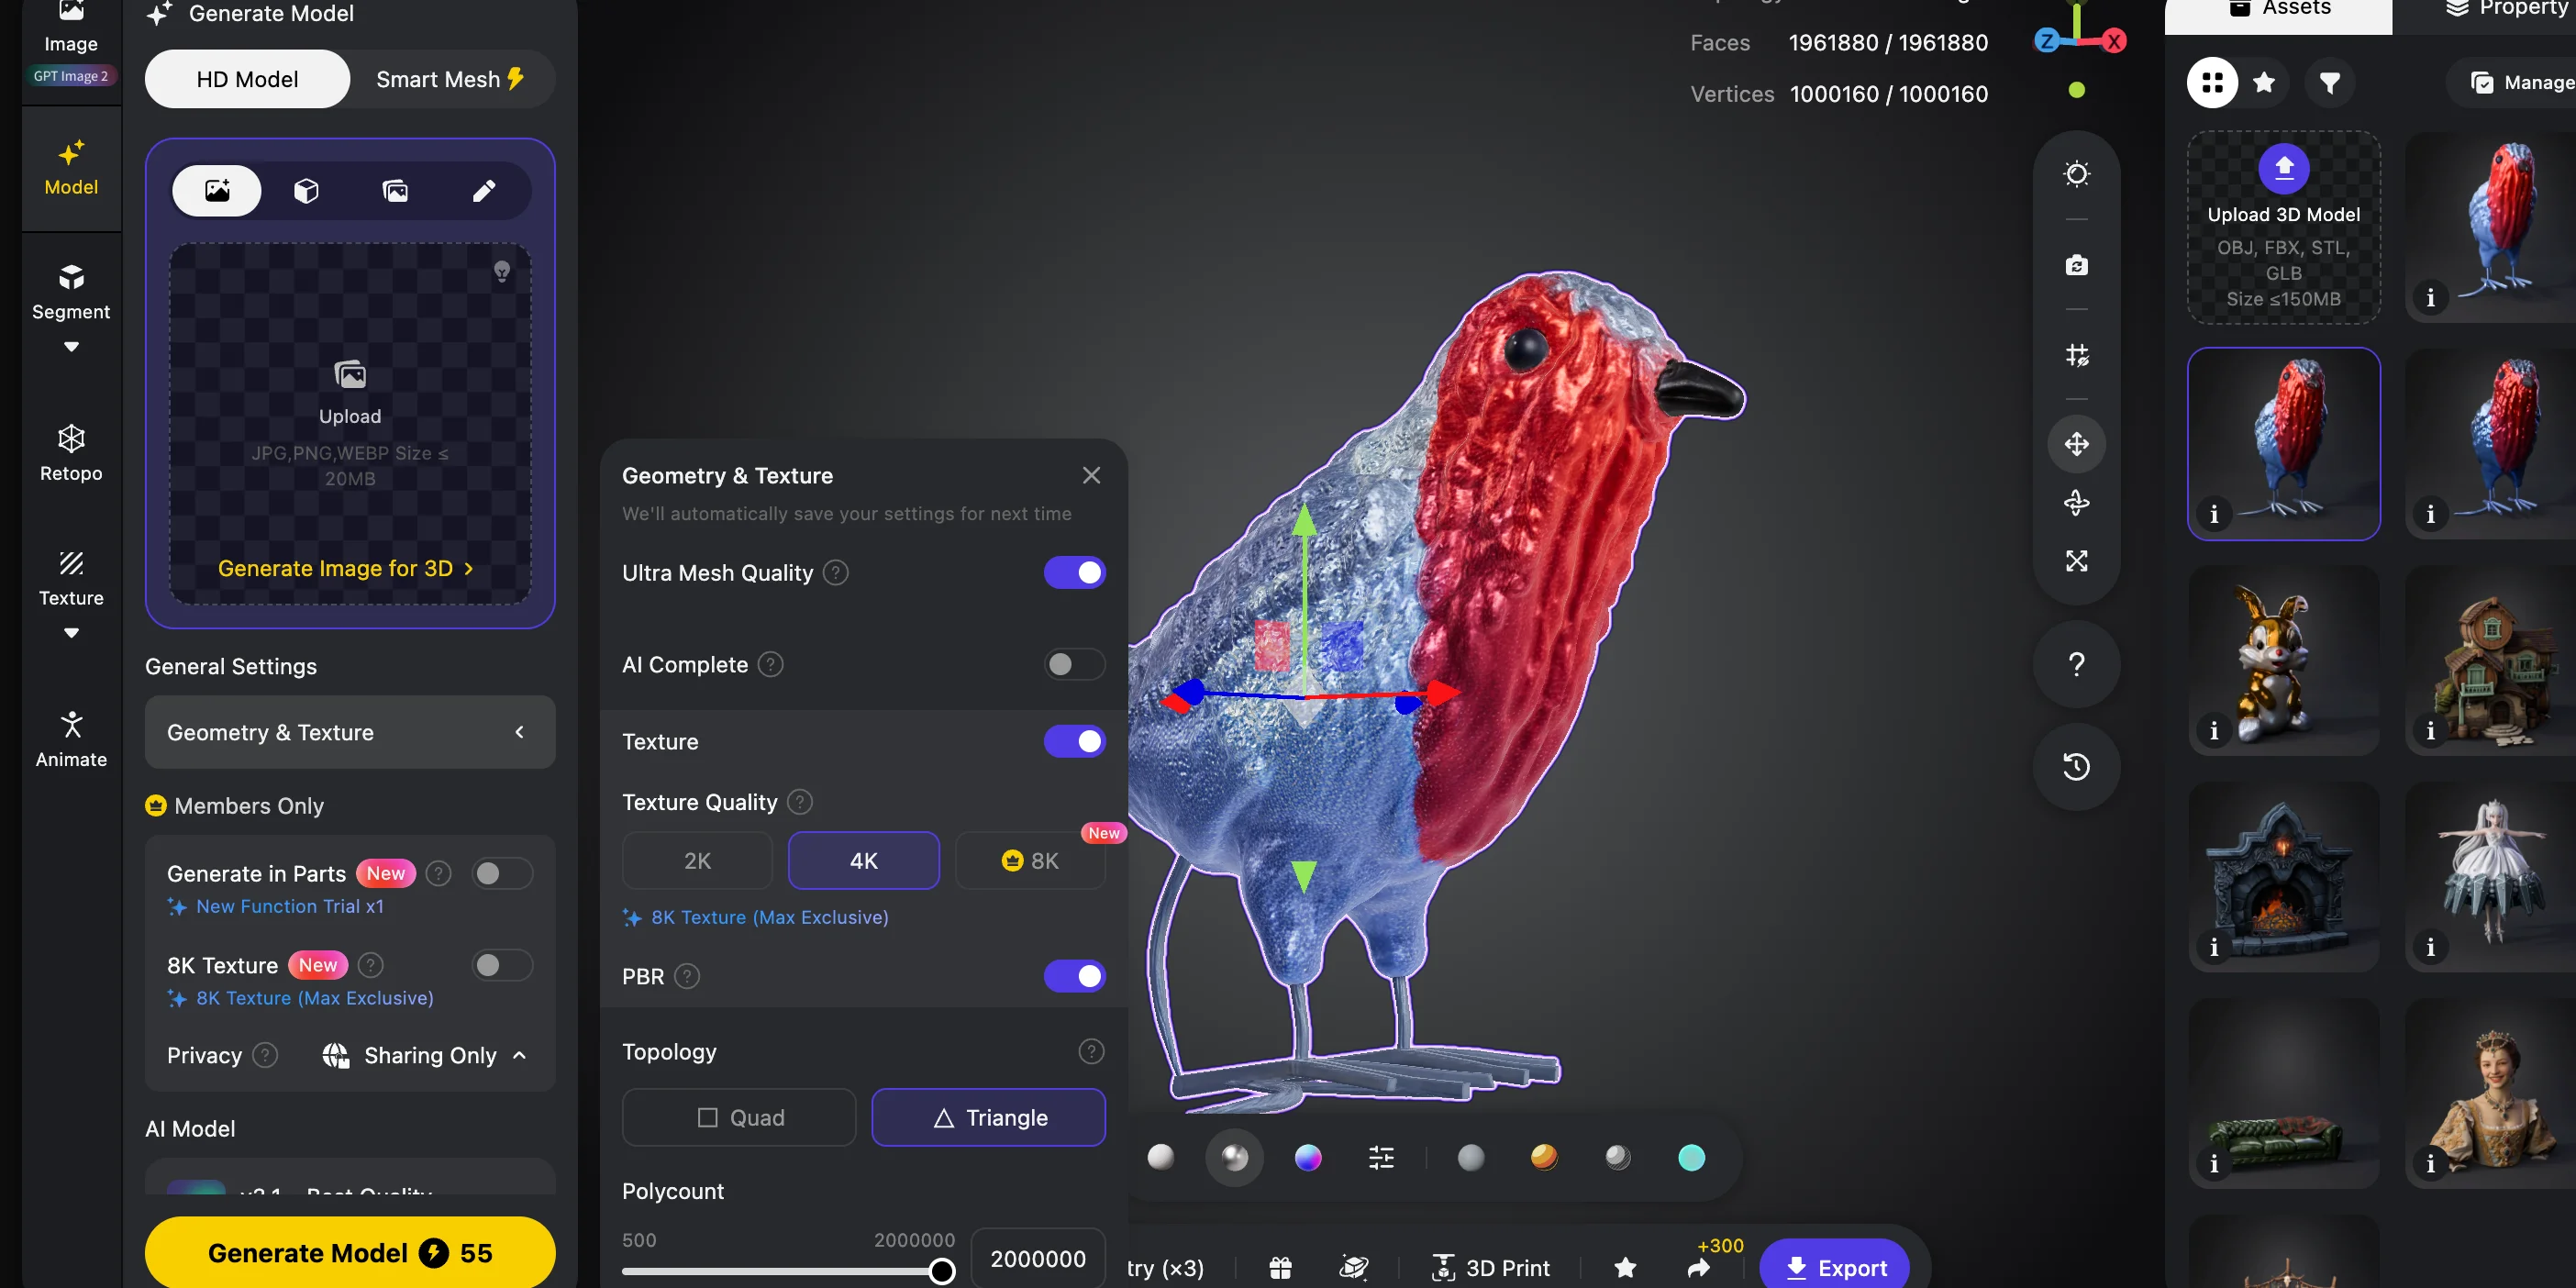The image size is (2576, 1288).
Task: Select 8K texture quality option
Action: 1030,860
